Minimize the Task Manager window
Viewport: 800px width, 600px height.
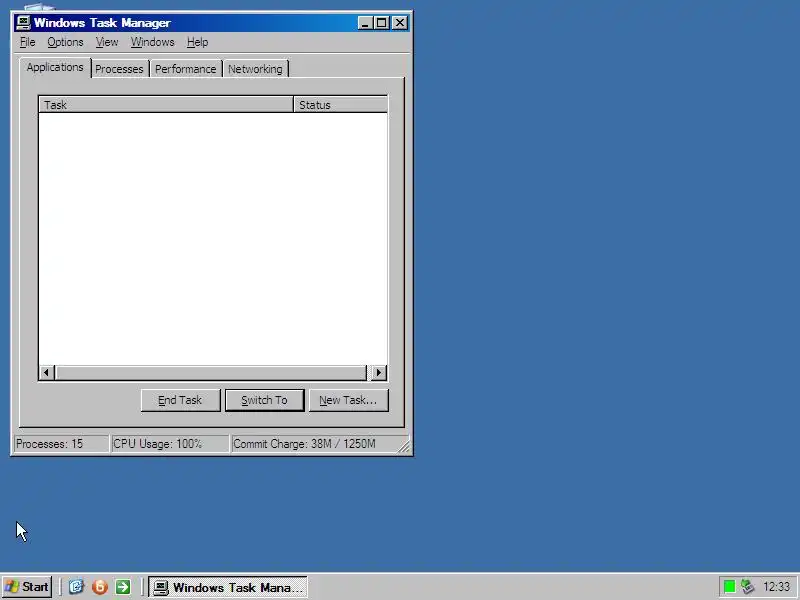coord(364,23)
